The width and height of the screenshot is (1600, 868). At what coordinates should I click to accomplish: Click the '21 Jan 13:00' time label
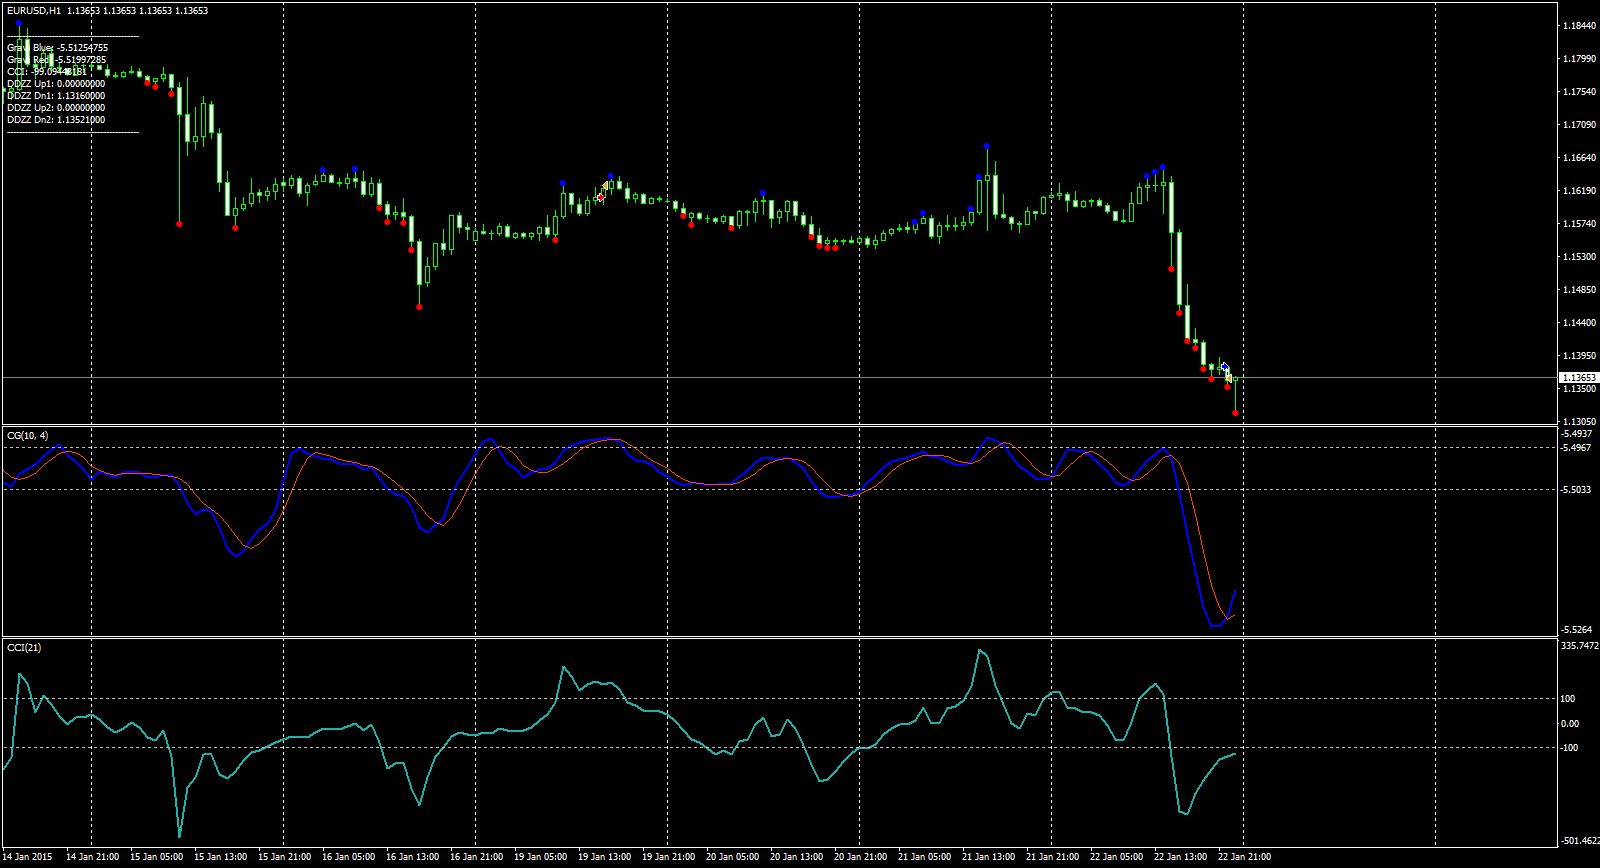click(989, 857)
